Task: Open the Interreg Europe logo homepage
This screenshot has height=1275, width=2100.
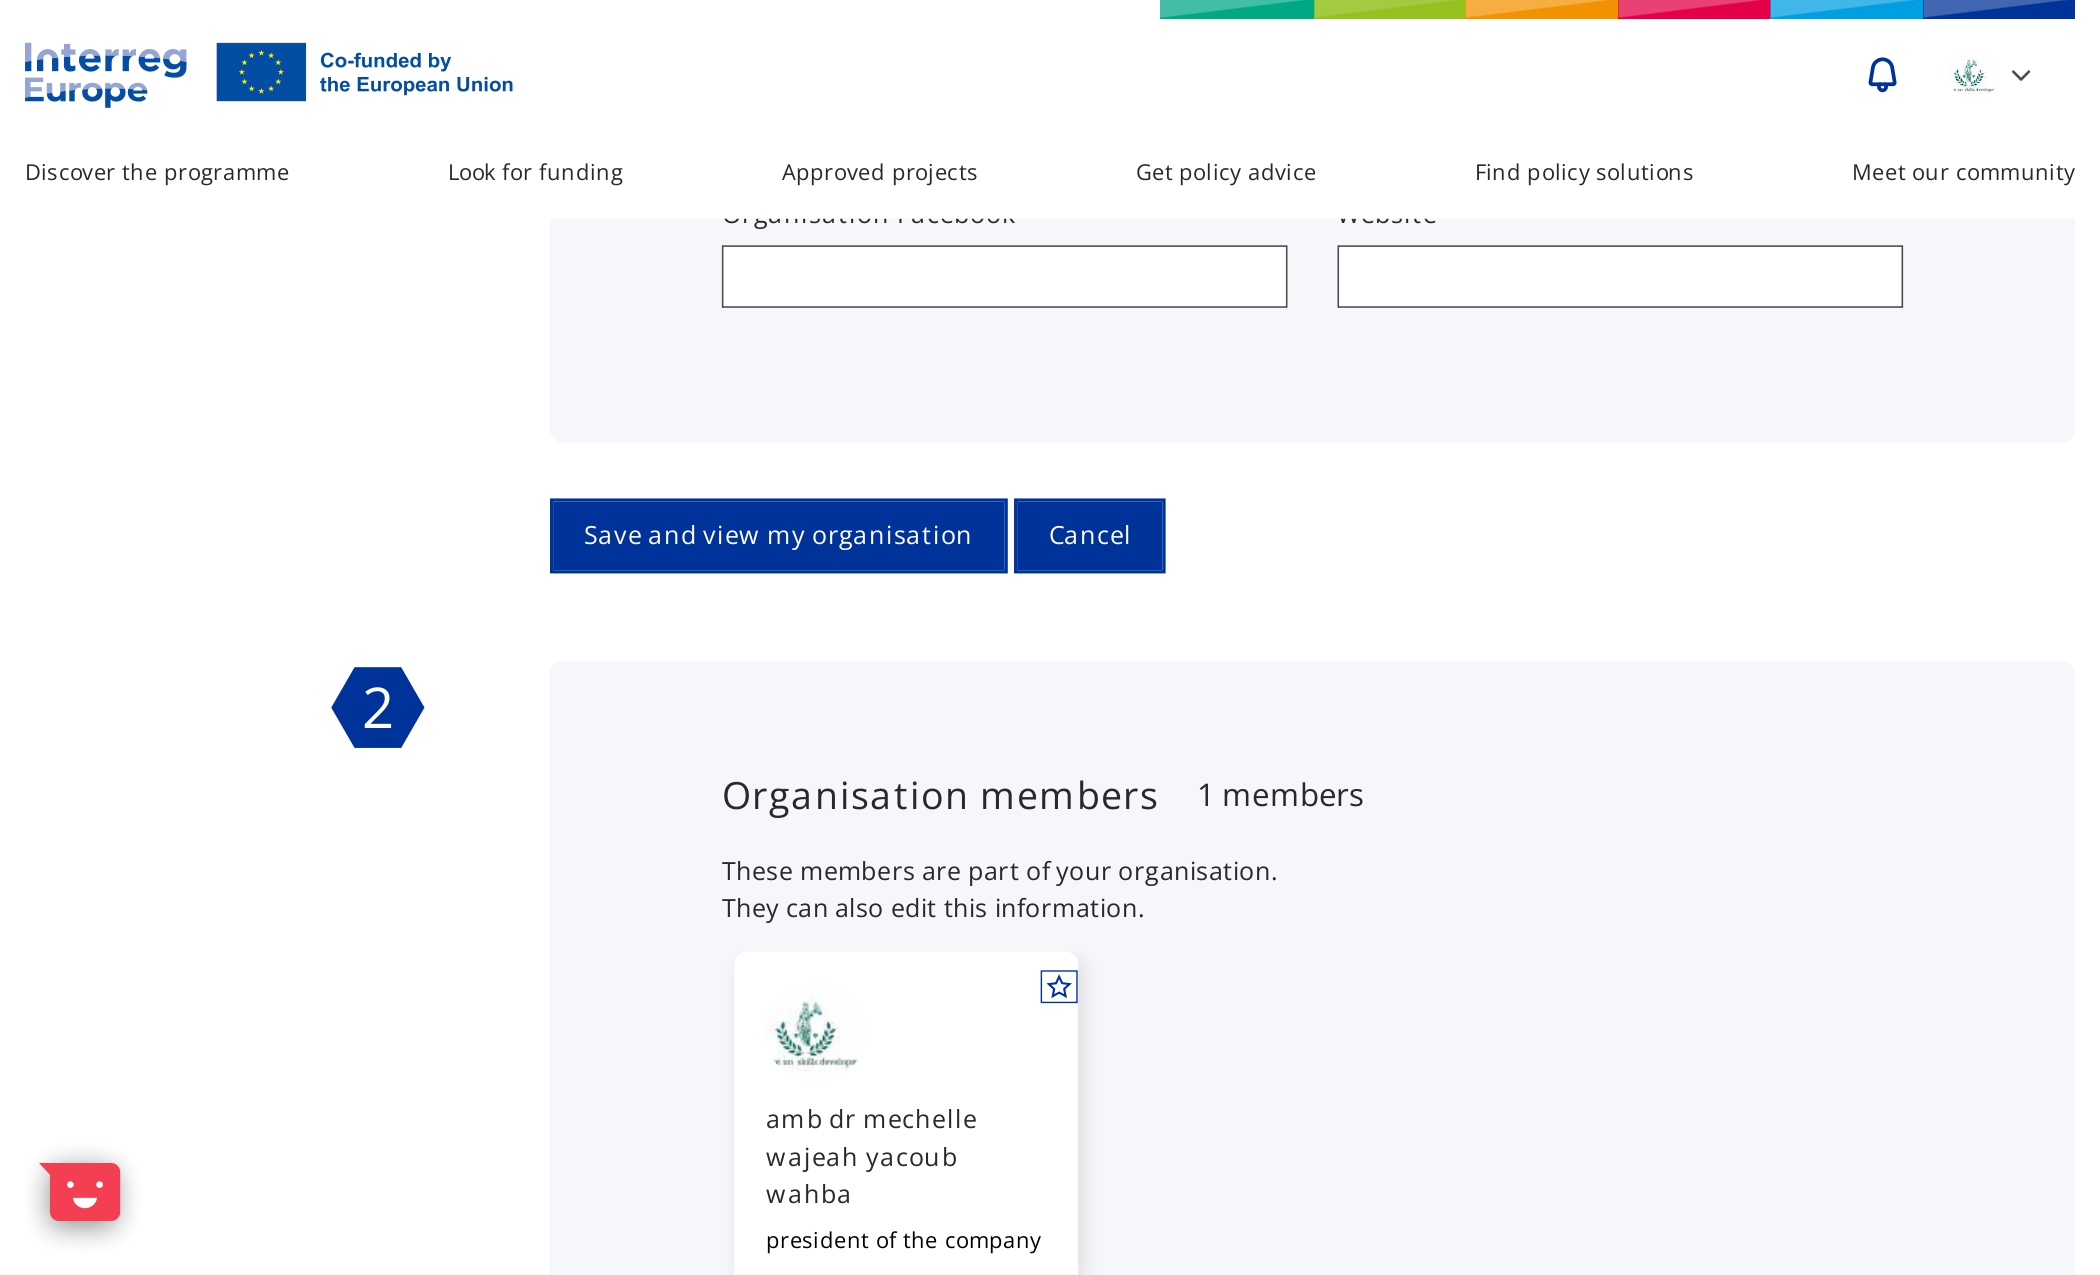Action: pos(105,73)
